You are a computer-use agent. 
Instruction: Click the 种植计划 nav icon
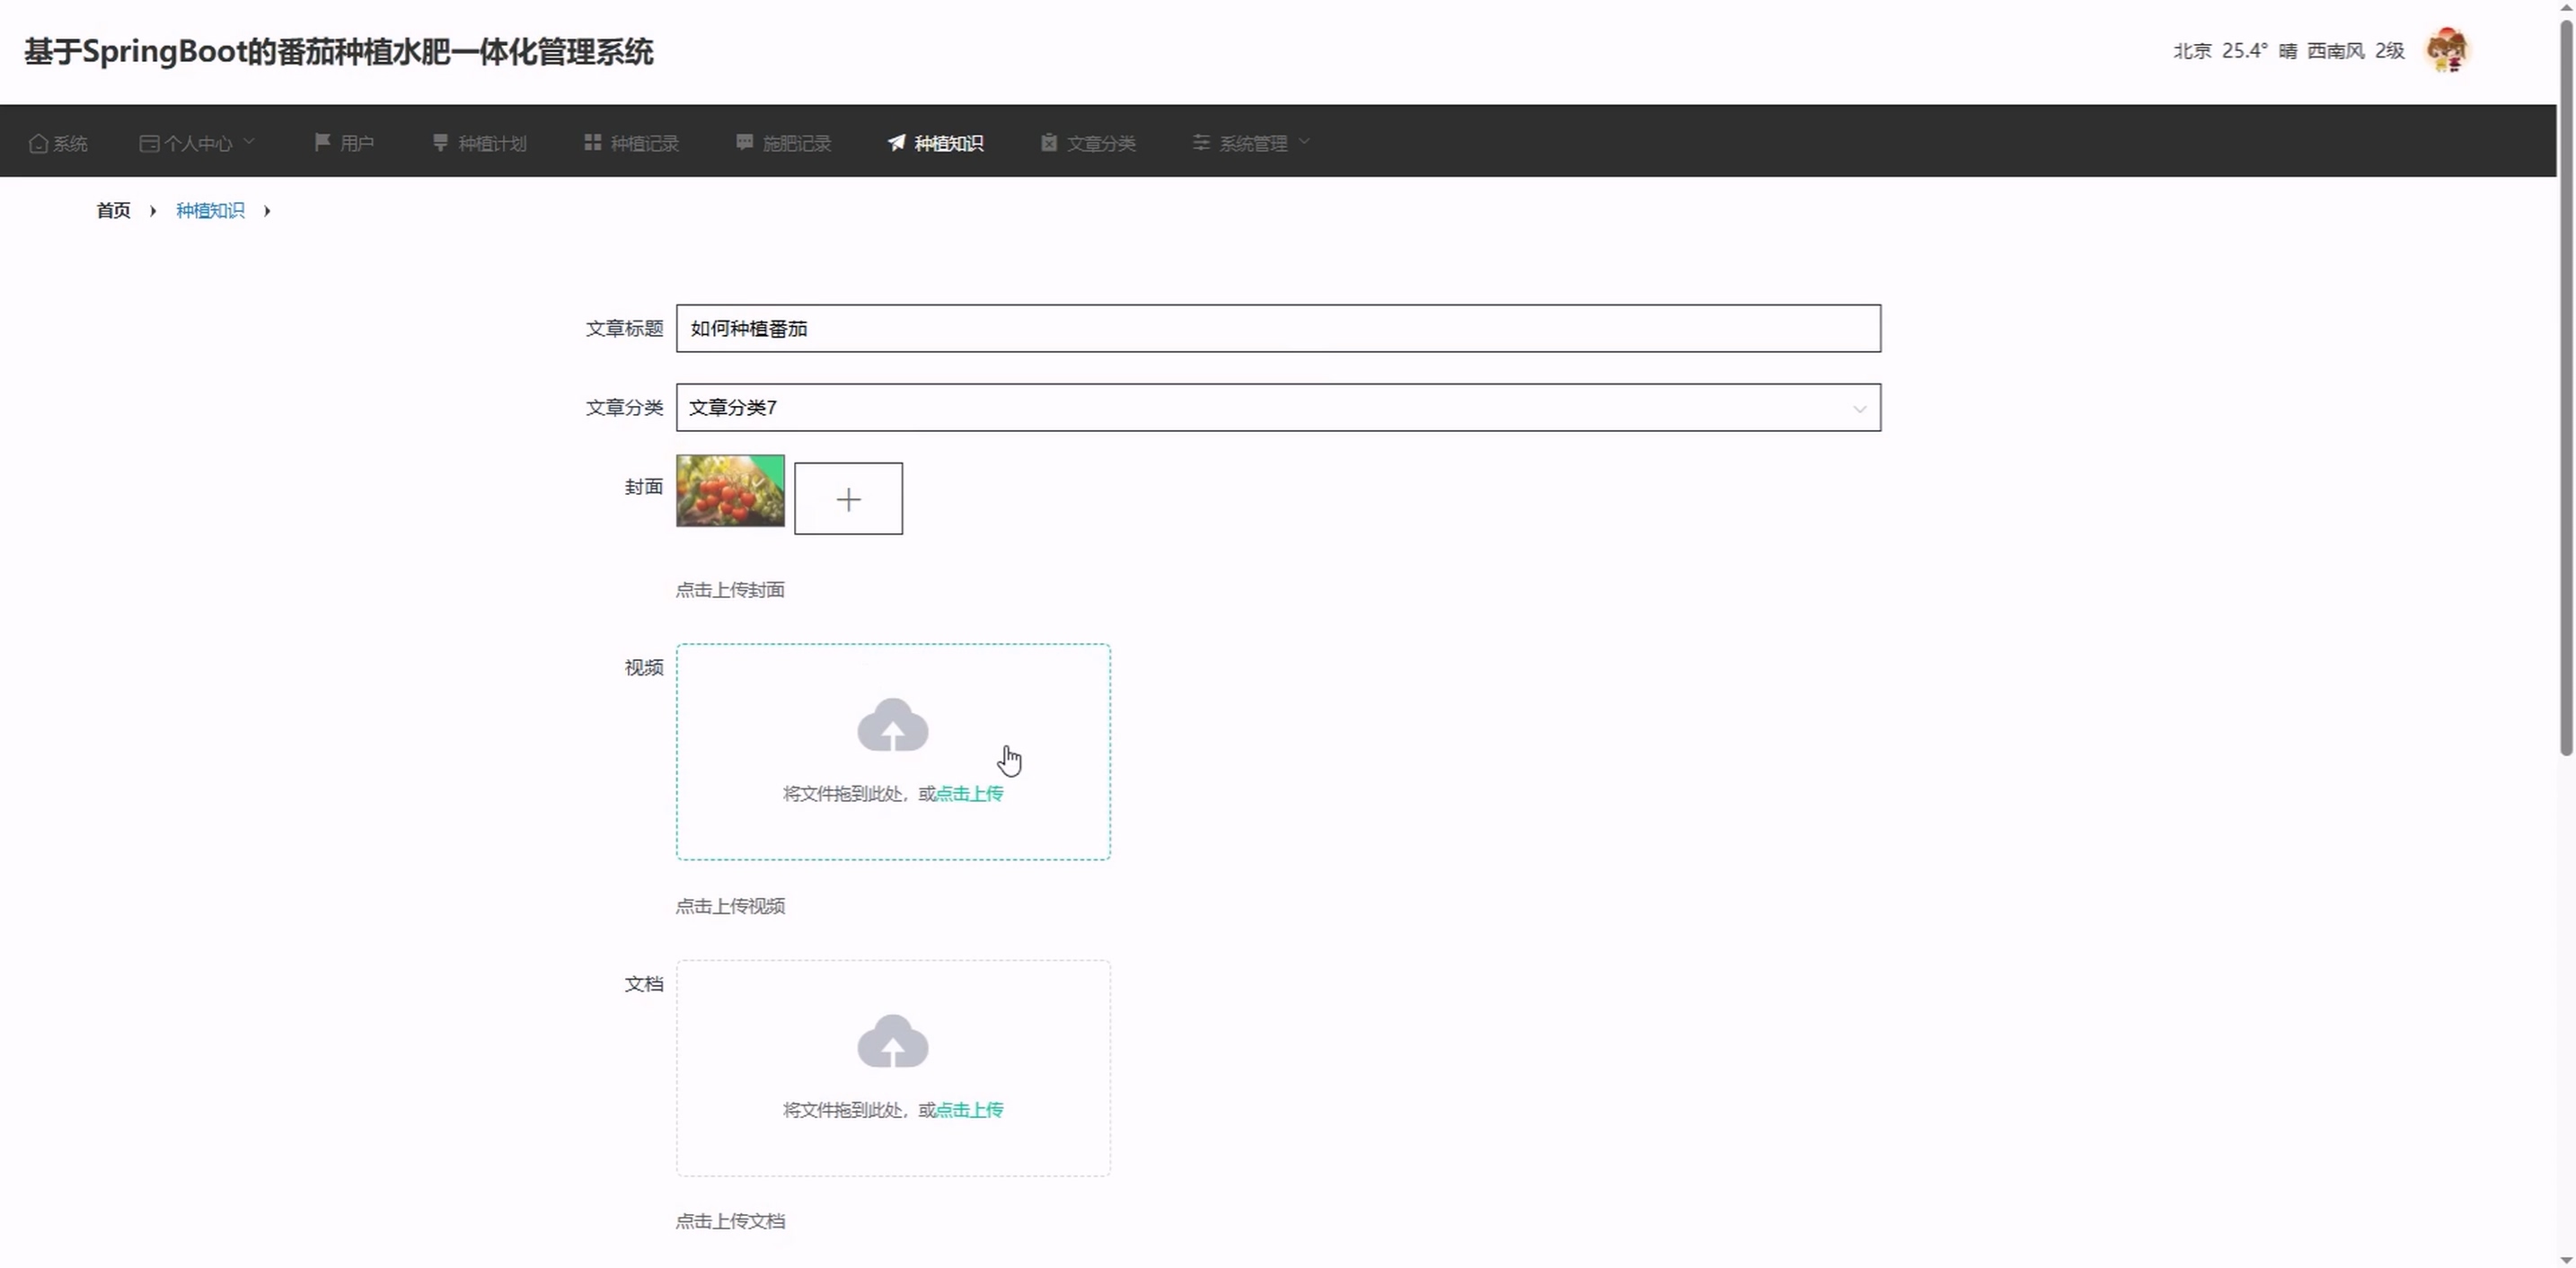440,142
